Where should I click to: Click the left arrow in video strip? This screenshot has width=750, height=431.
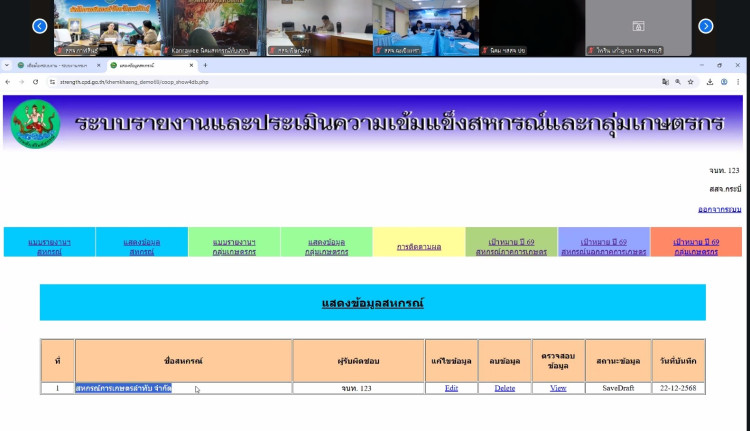(x=39, y=26)
